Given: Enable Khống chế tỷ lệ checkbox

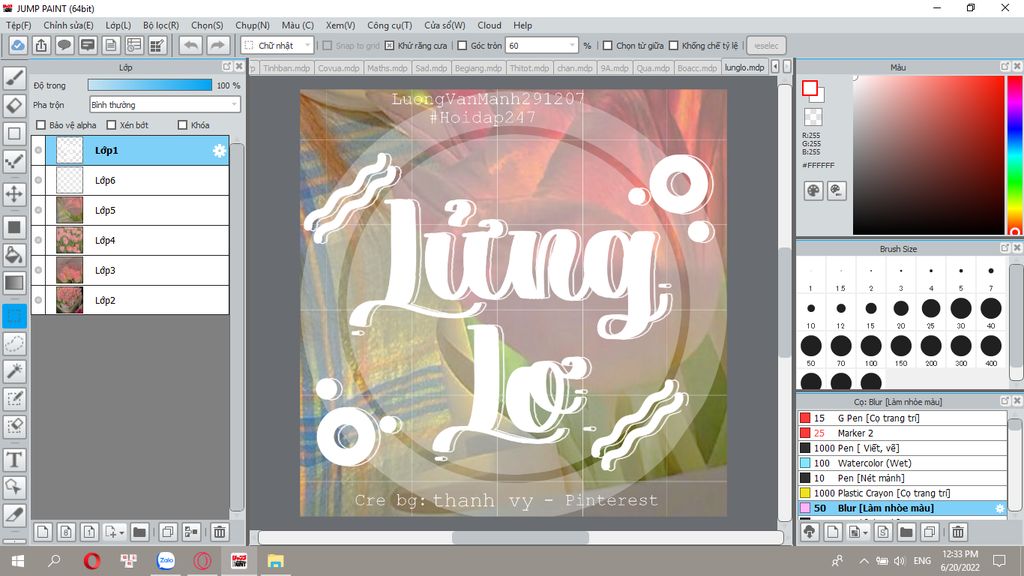Looking at the screenshot, I should click(x=673, y=46).
